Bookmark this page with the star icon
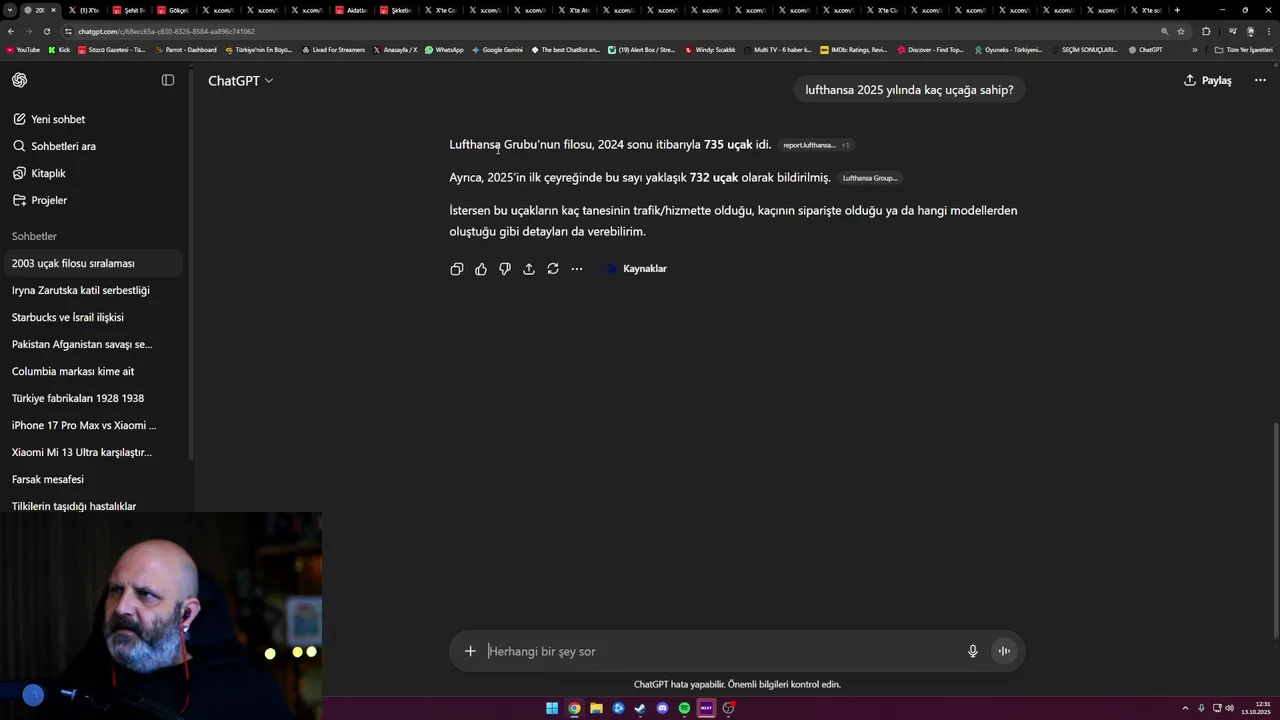Image resolution: width=1280 pixels, height=720 pixels. (x=1181, y=31)
